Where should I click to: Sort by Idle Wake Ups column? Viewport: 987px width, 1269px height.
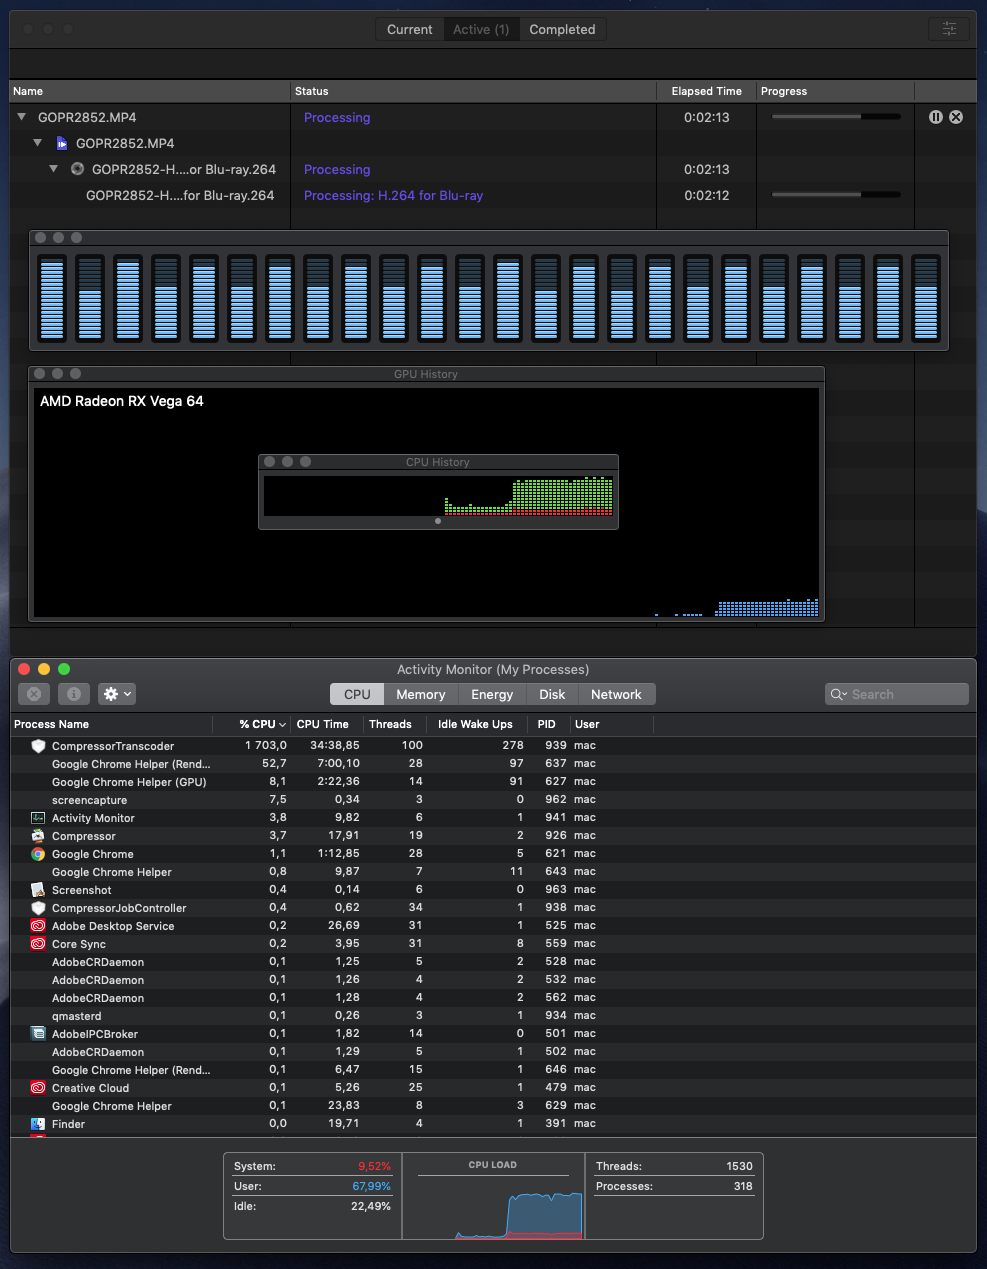476,724
